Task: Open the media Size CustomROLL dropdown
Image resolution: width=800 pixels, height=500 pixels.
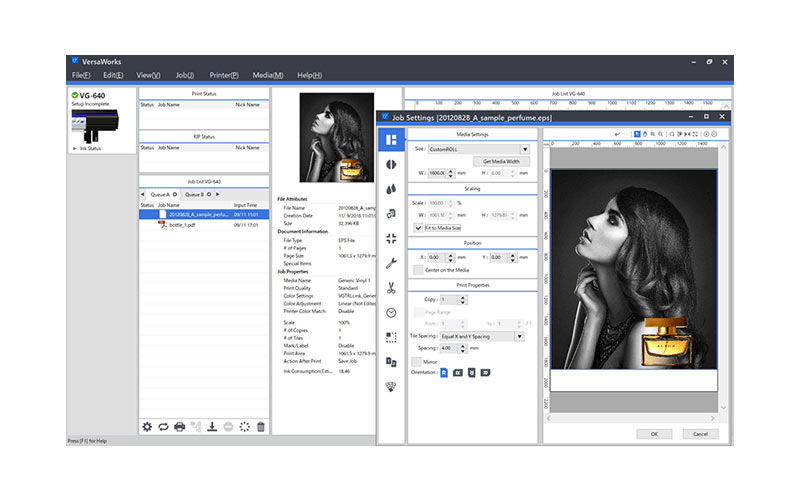Action: [x=478, y=149]
